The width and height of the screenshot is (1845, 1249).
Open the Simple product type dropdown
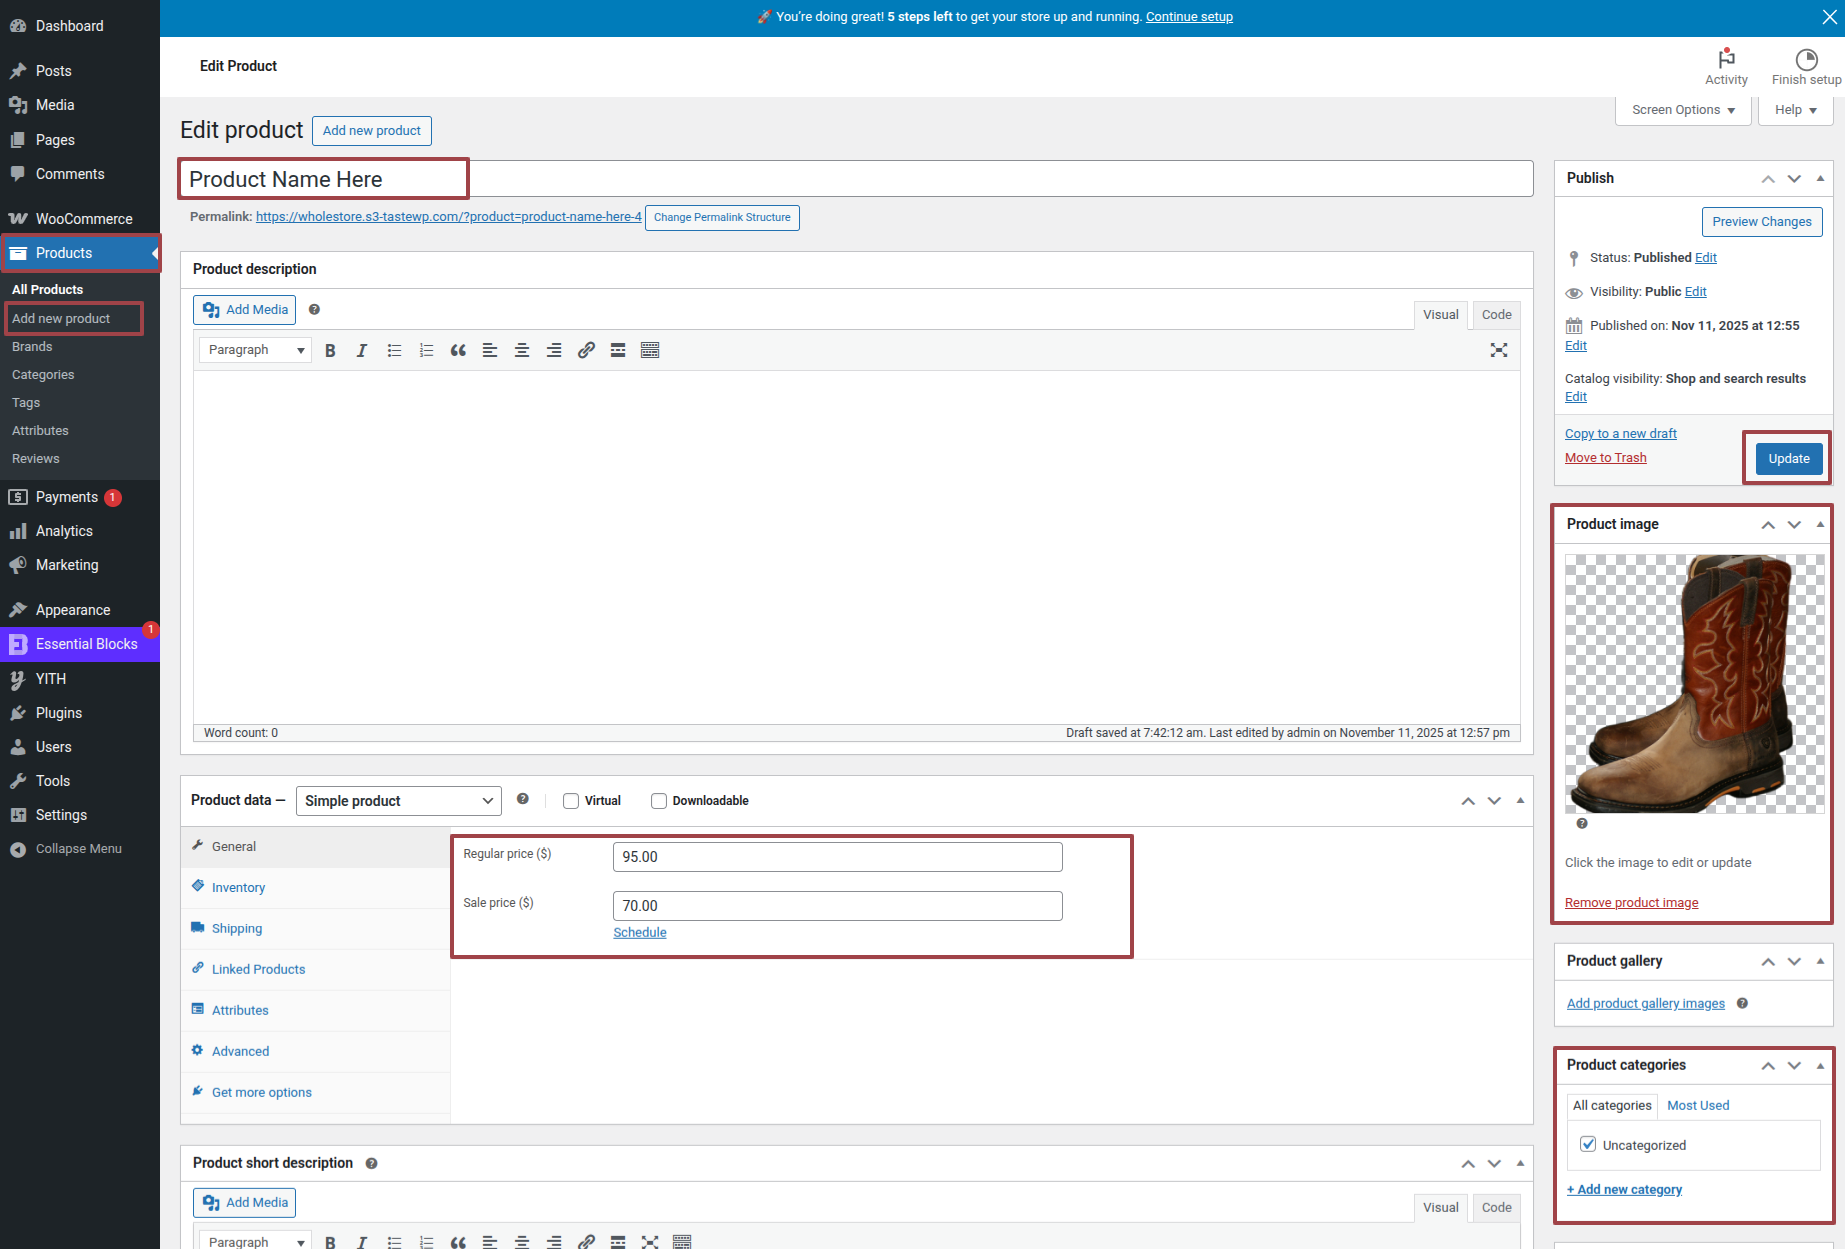coord(398,801)
